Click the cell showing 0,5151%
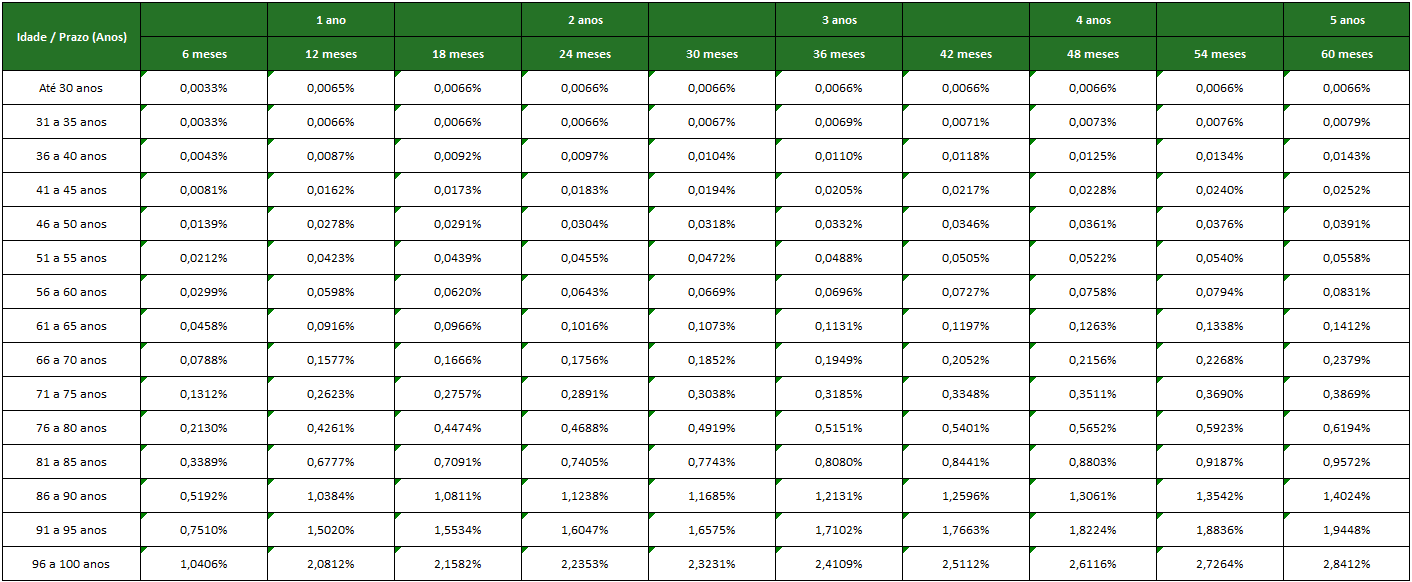The height and width of the screenshot is (582, 1412). 839,428
